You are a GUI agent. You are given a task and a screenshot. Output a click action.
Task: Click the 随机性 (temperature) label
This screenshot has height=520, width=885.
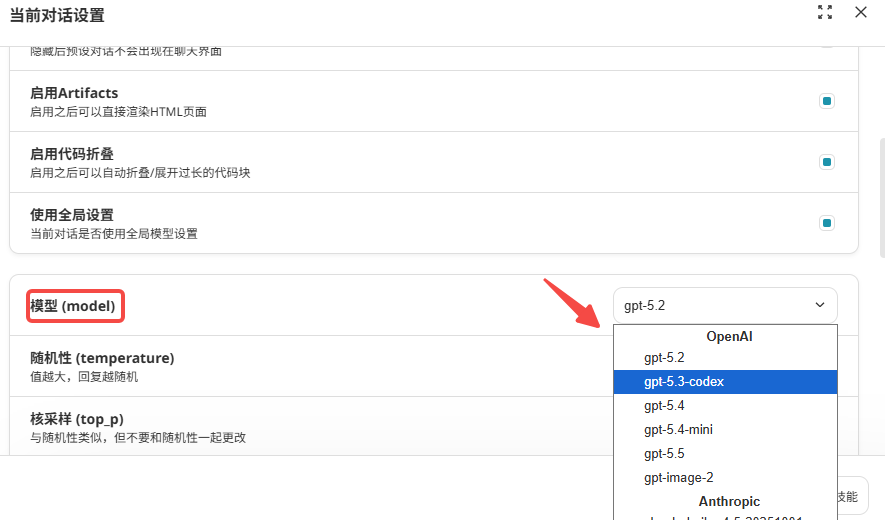[102, 358]
